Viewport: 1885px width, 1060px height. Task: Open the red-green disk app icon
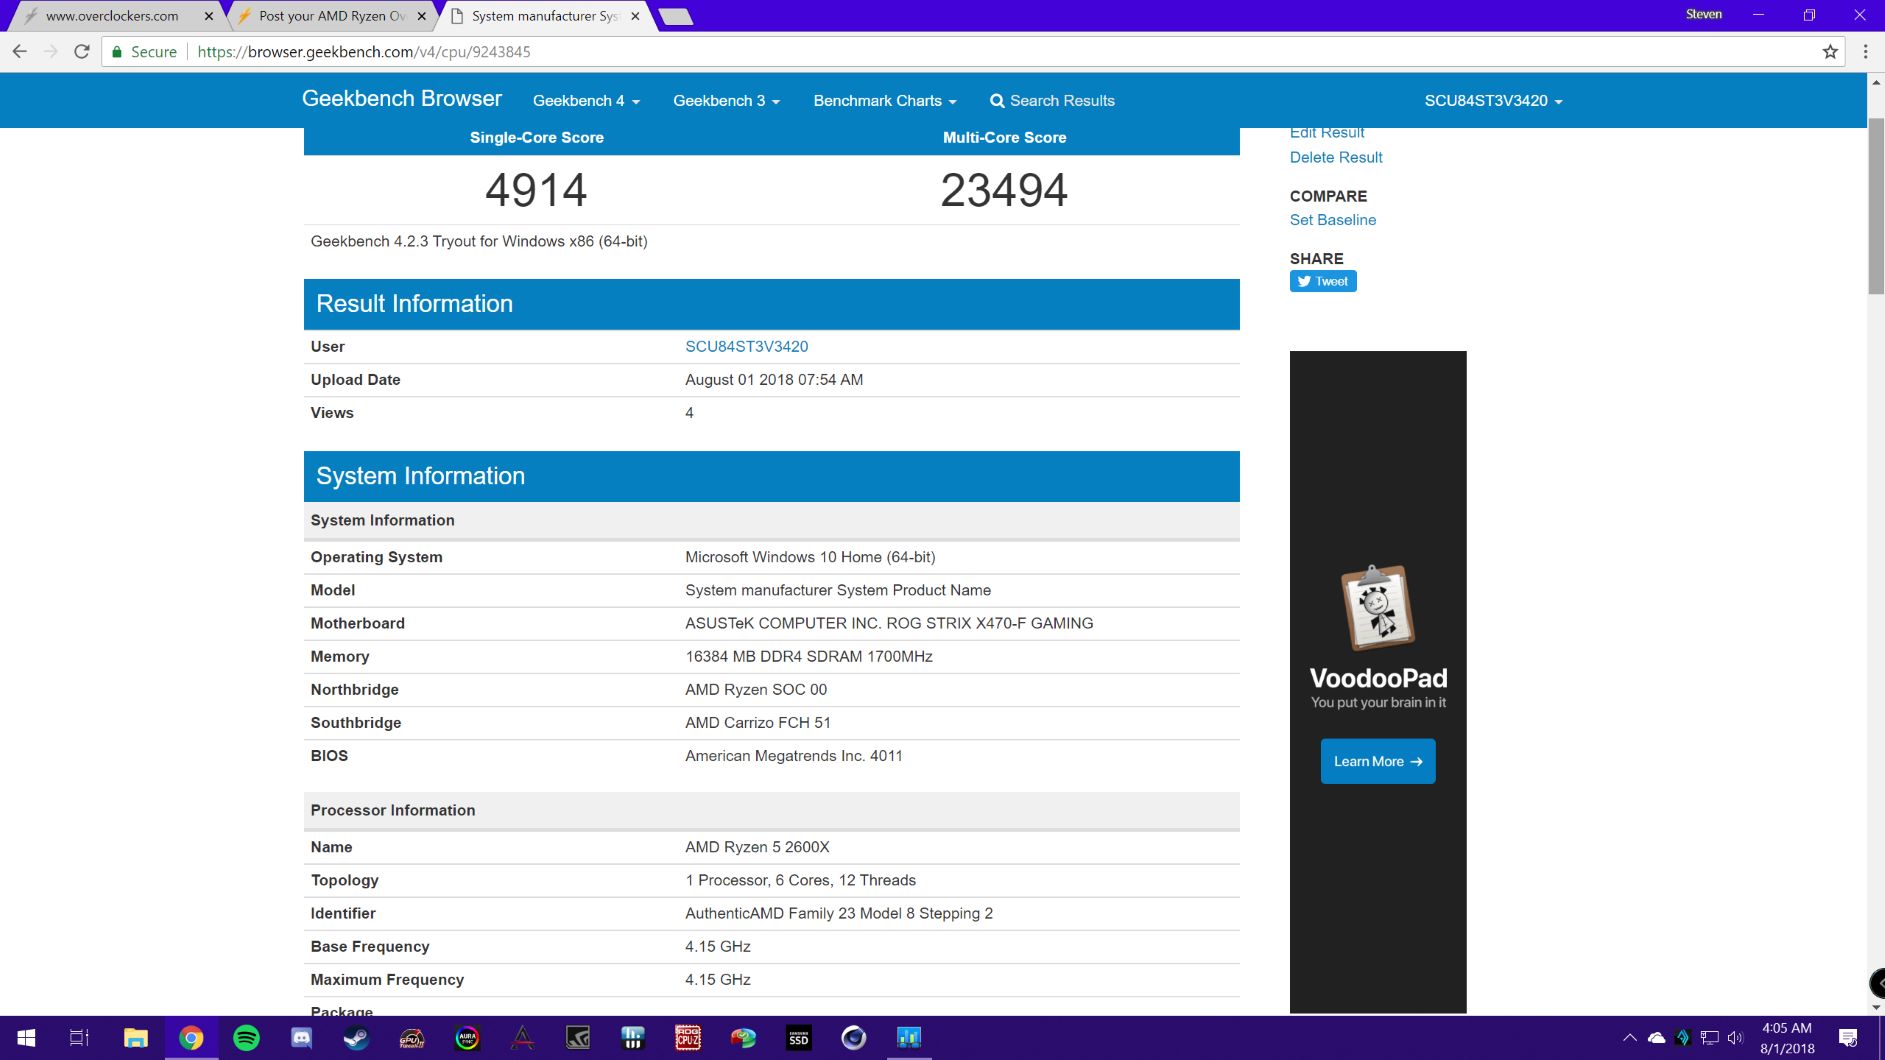pos(743,1038)
